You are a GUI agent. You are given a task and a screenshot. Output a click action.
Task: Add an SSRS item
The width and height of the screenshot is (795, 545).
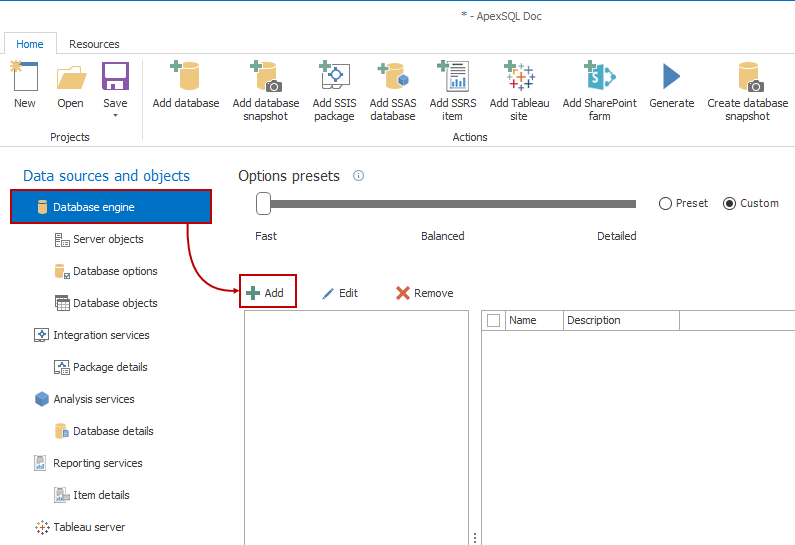click(453, 91)
